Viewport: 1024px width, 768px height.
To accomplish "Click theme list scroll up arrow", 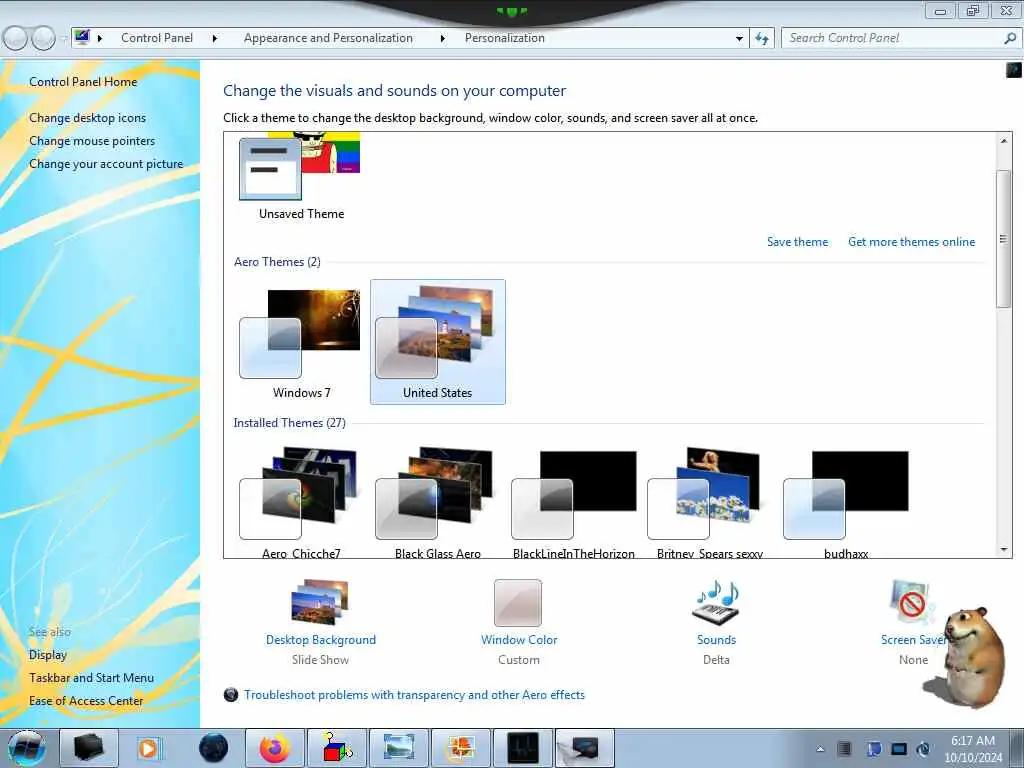I will (x=1004, y=140).
